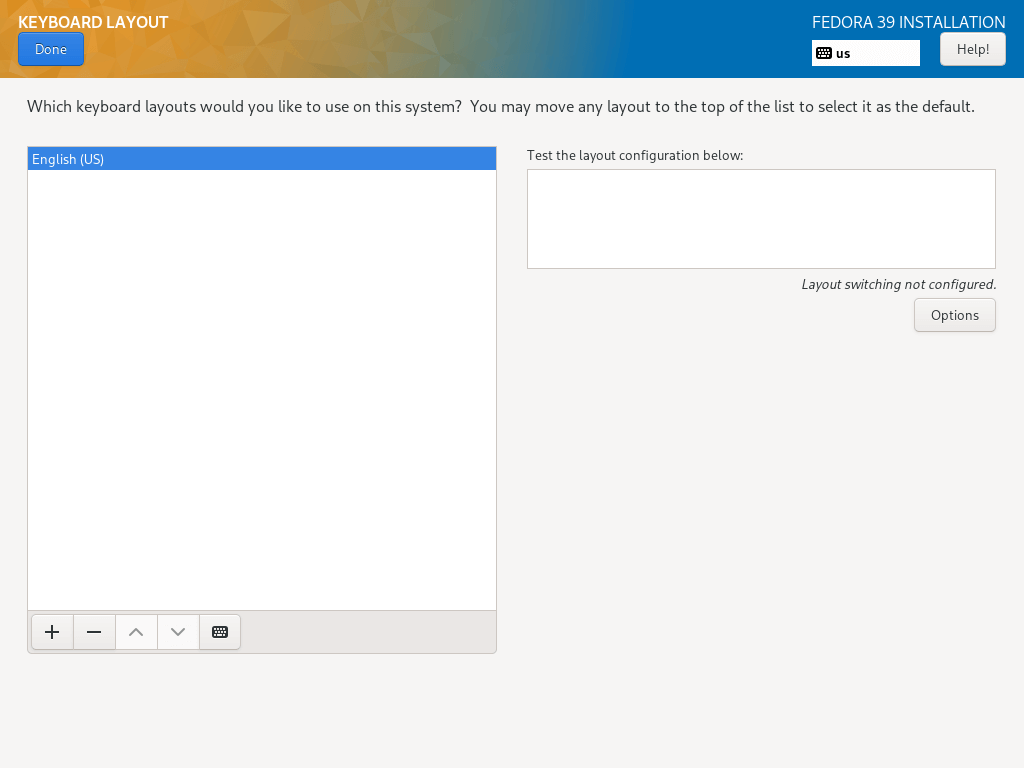Click the plus icon to add a layout

coord(52,632)
